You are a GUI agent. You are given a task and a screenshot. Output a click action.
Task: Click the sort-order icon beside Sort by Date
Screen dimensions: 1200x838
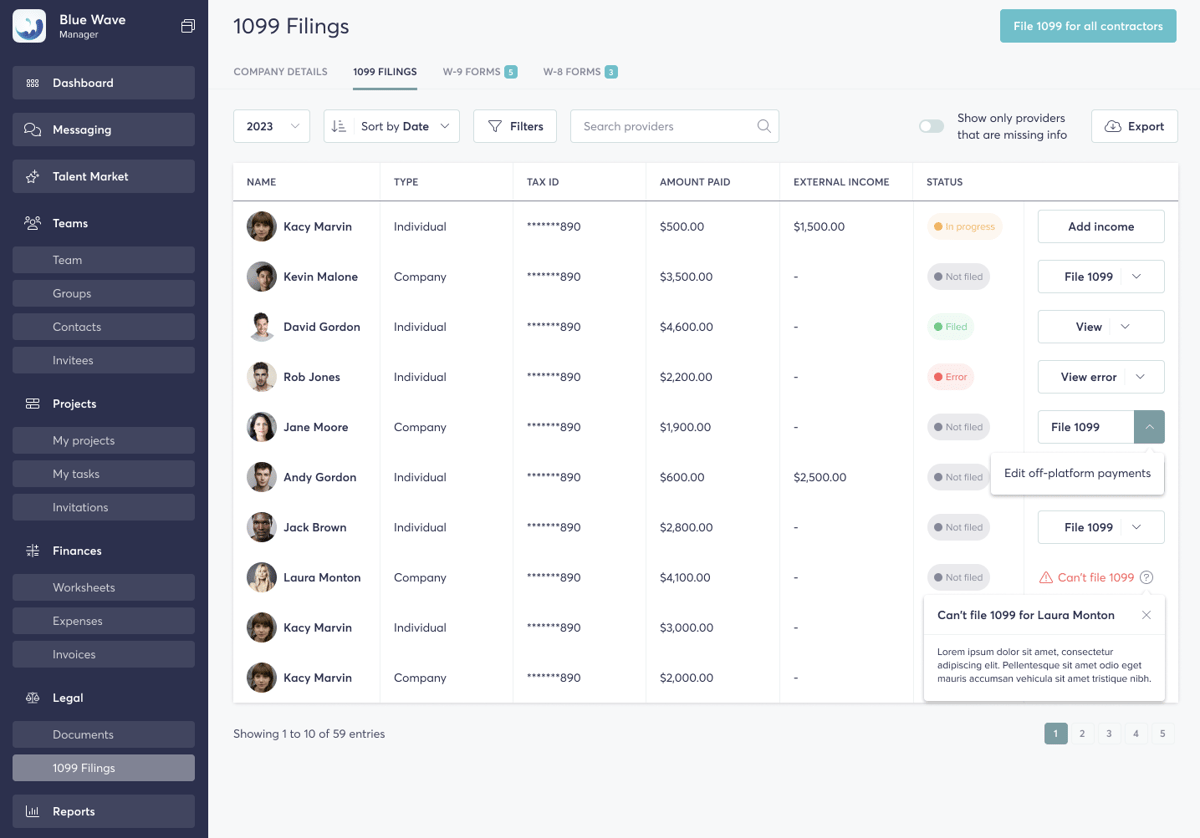point(338,126)
